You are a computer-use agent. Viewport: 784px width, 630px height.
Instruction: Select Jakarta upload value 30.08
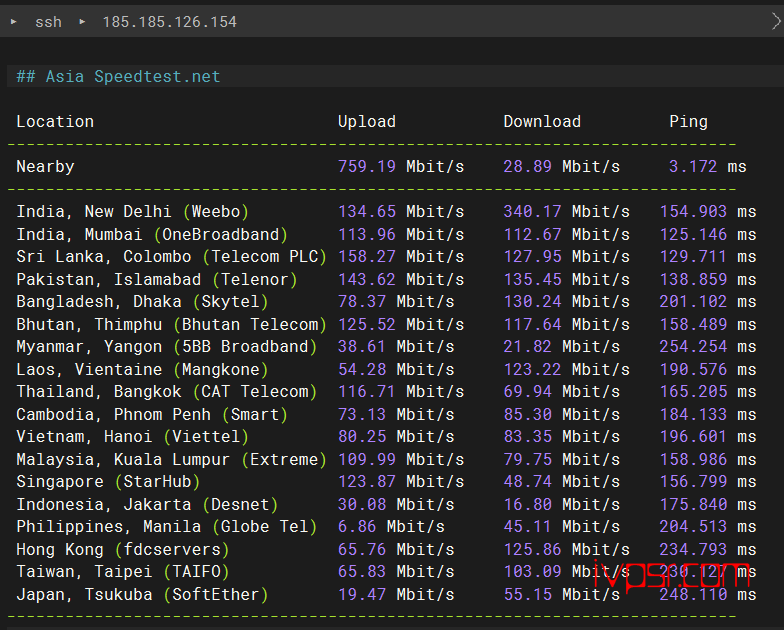(x=362, y=504)
